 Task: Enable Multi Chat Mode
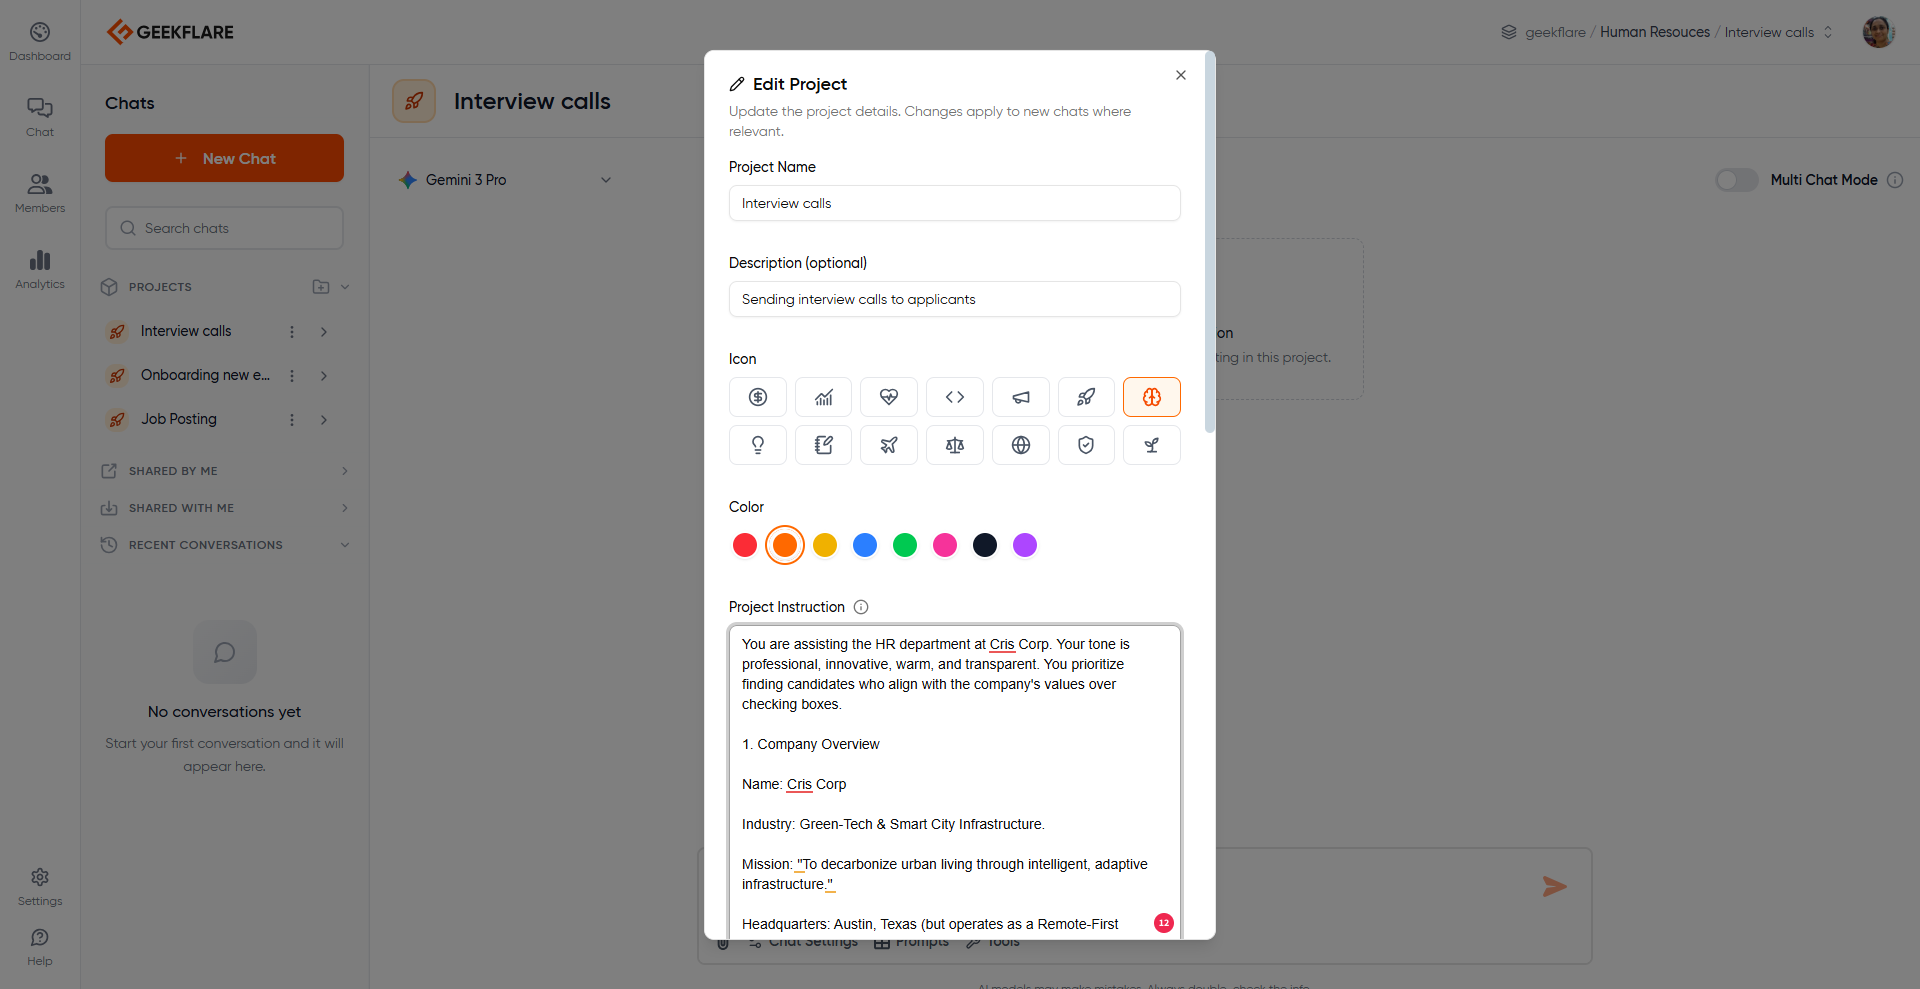(1737, 180)
